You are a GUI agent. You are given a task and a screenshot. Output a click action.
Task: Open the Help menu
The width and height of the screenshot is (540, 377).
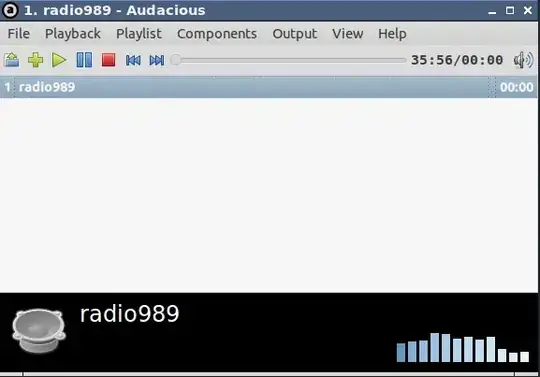(392, 34)
